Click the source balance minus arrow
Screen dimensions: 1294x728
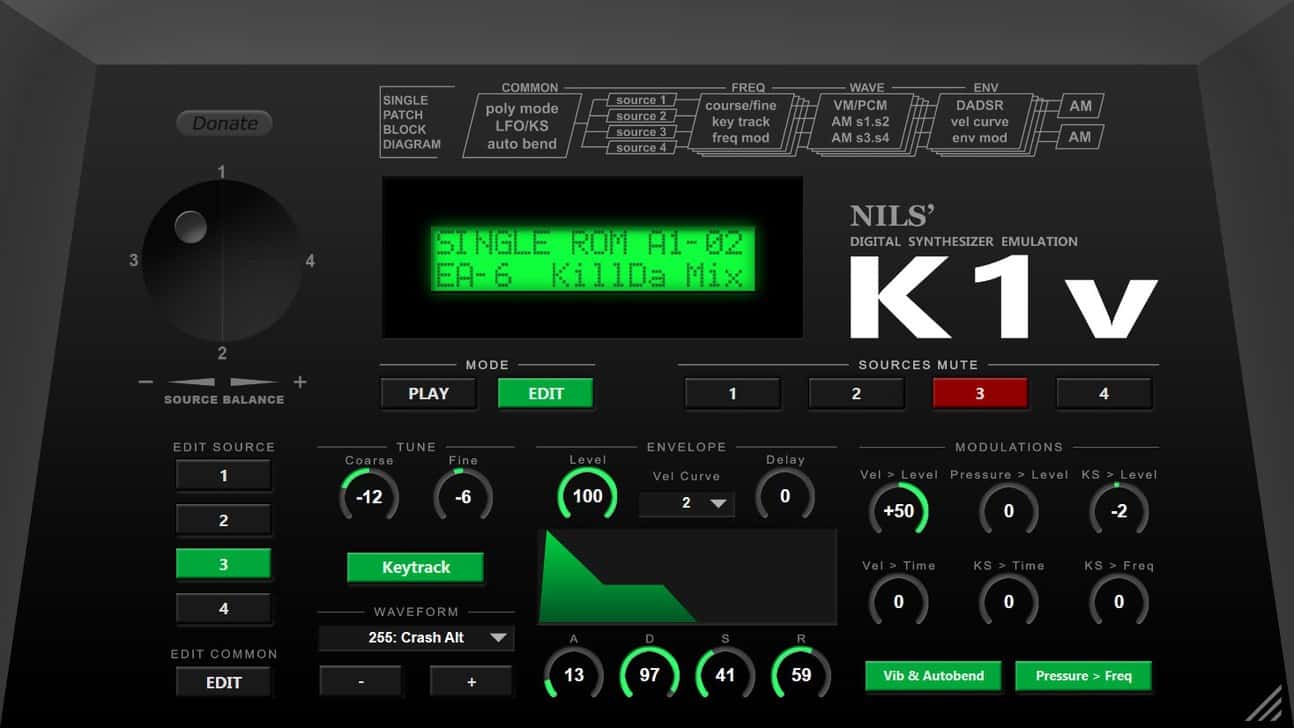(191, 382)
